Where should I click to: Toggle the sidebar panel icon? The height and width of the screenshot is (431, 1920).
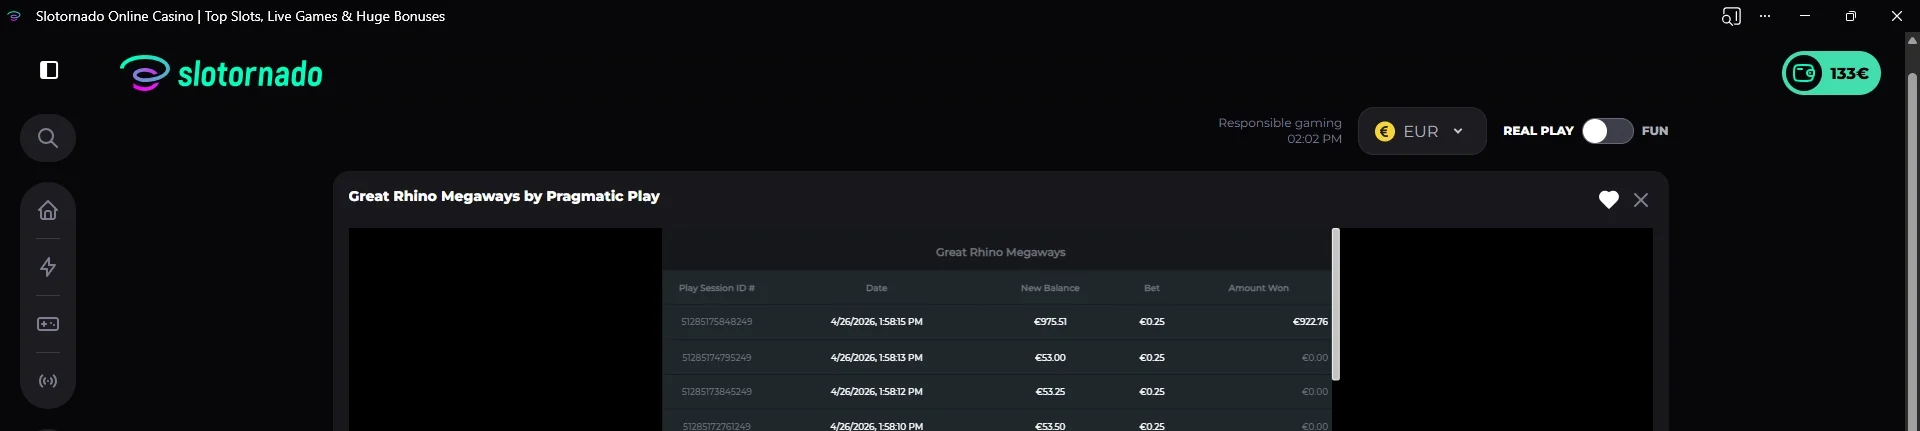tap(49, 70)
